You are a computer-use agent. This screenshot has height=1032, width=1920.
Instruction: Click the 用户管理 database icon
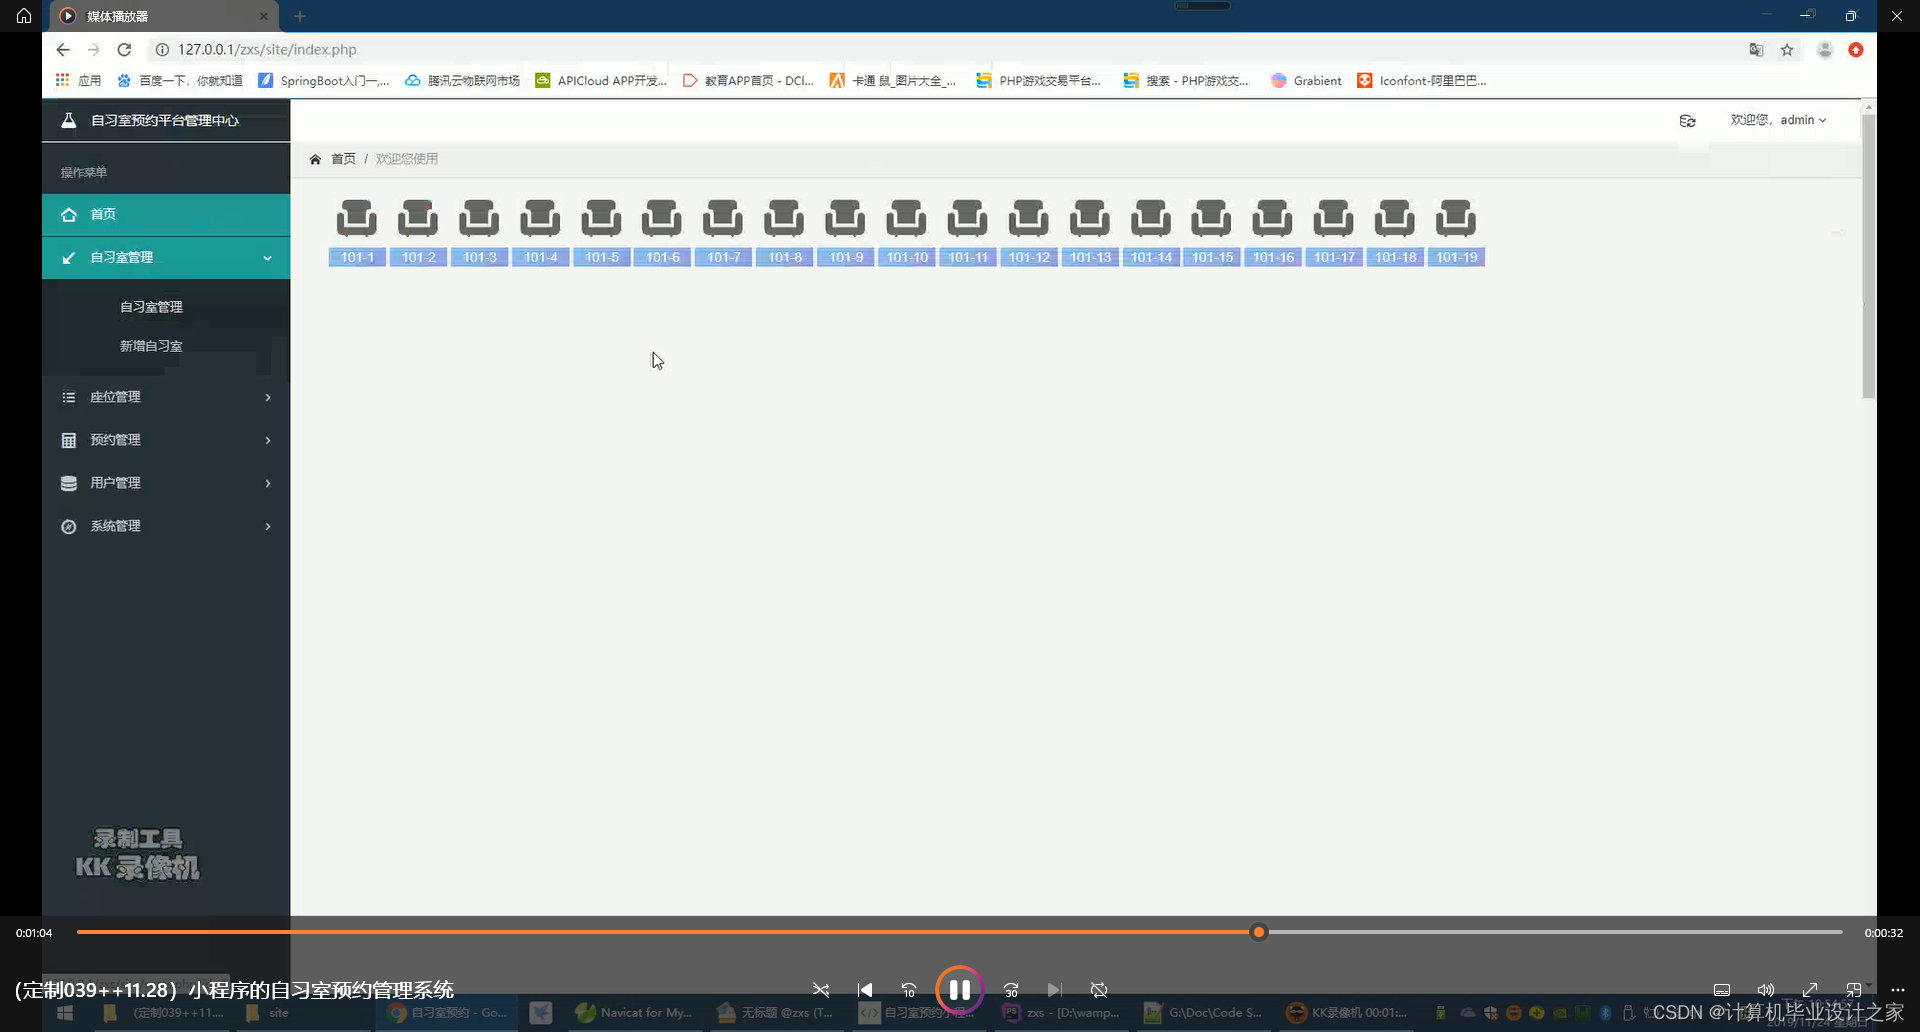69,483
